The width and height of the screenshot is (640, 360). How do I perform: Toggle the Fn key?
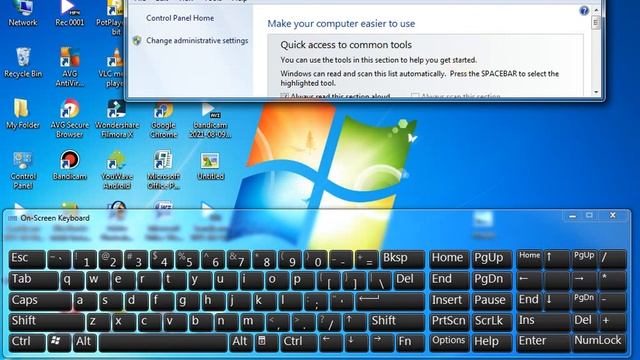(410, 342)
